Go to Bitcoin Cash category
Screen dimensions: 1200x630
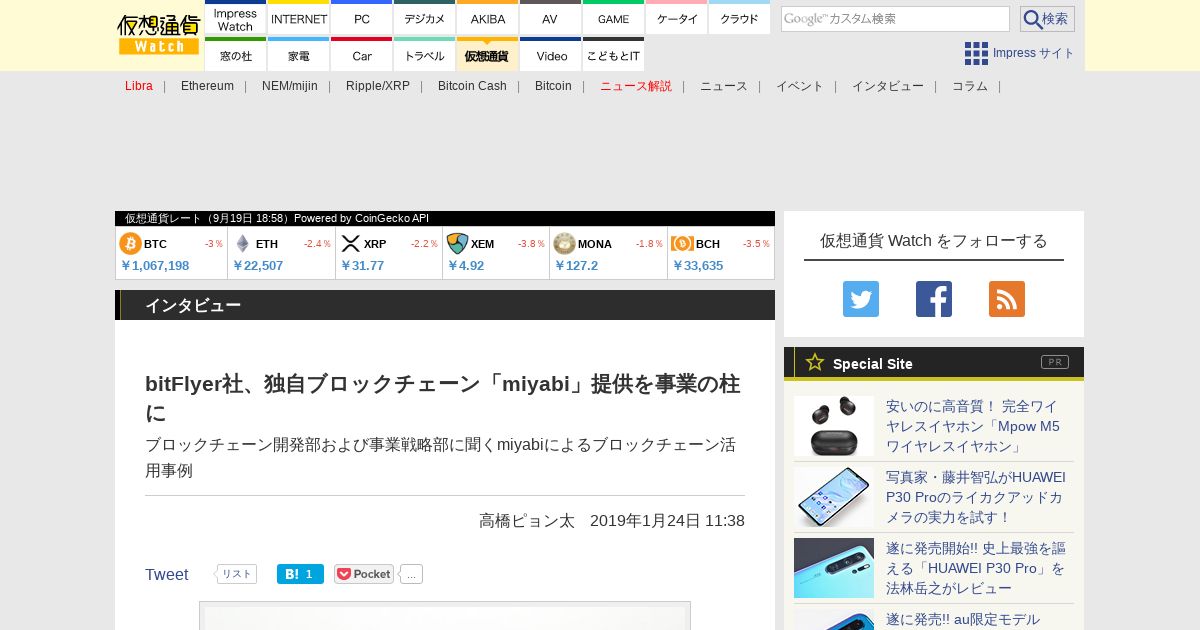tap(472, 86)
